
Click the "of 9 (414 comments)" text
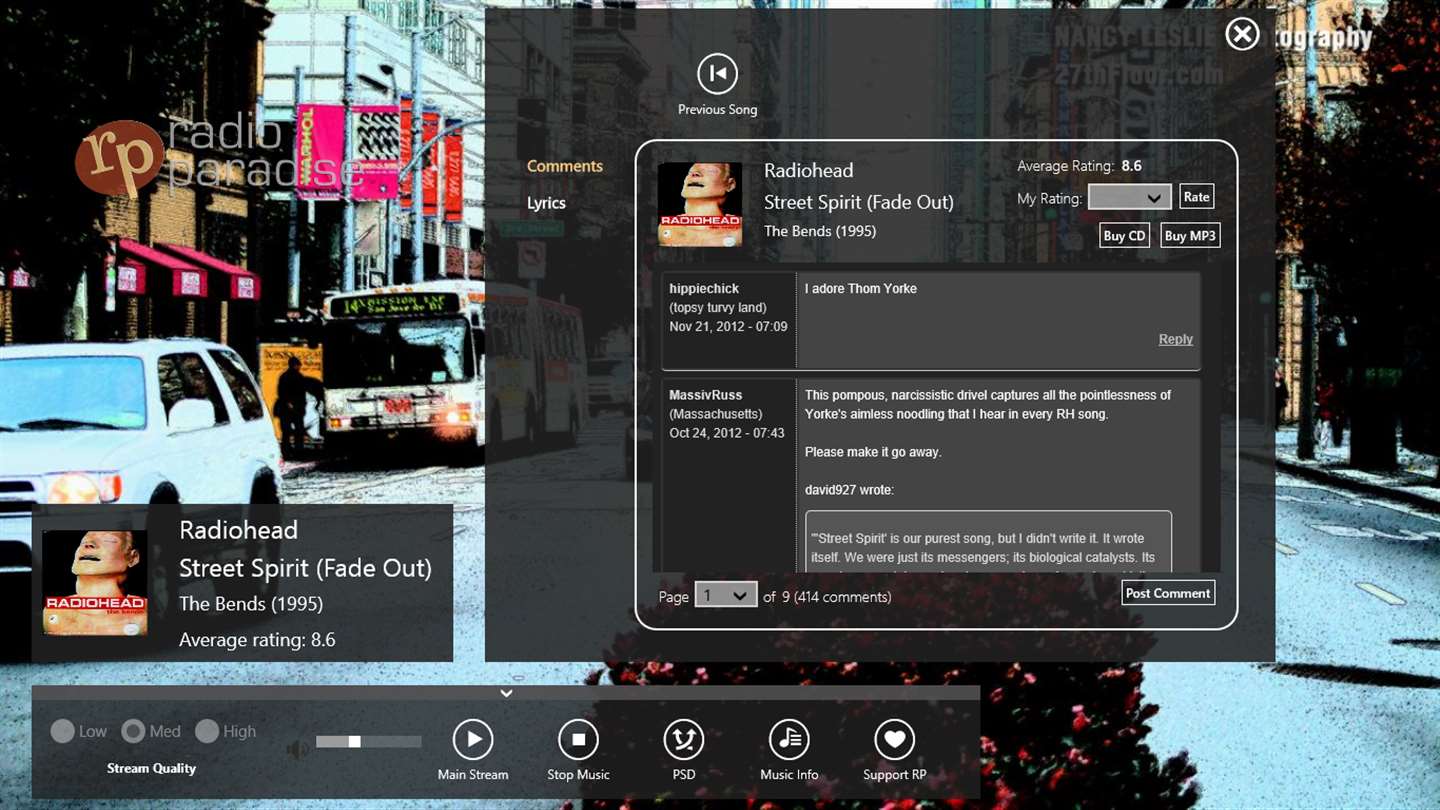click(827, 597)
